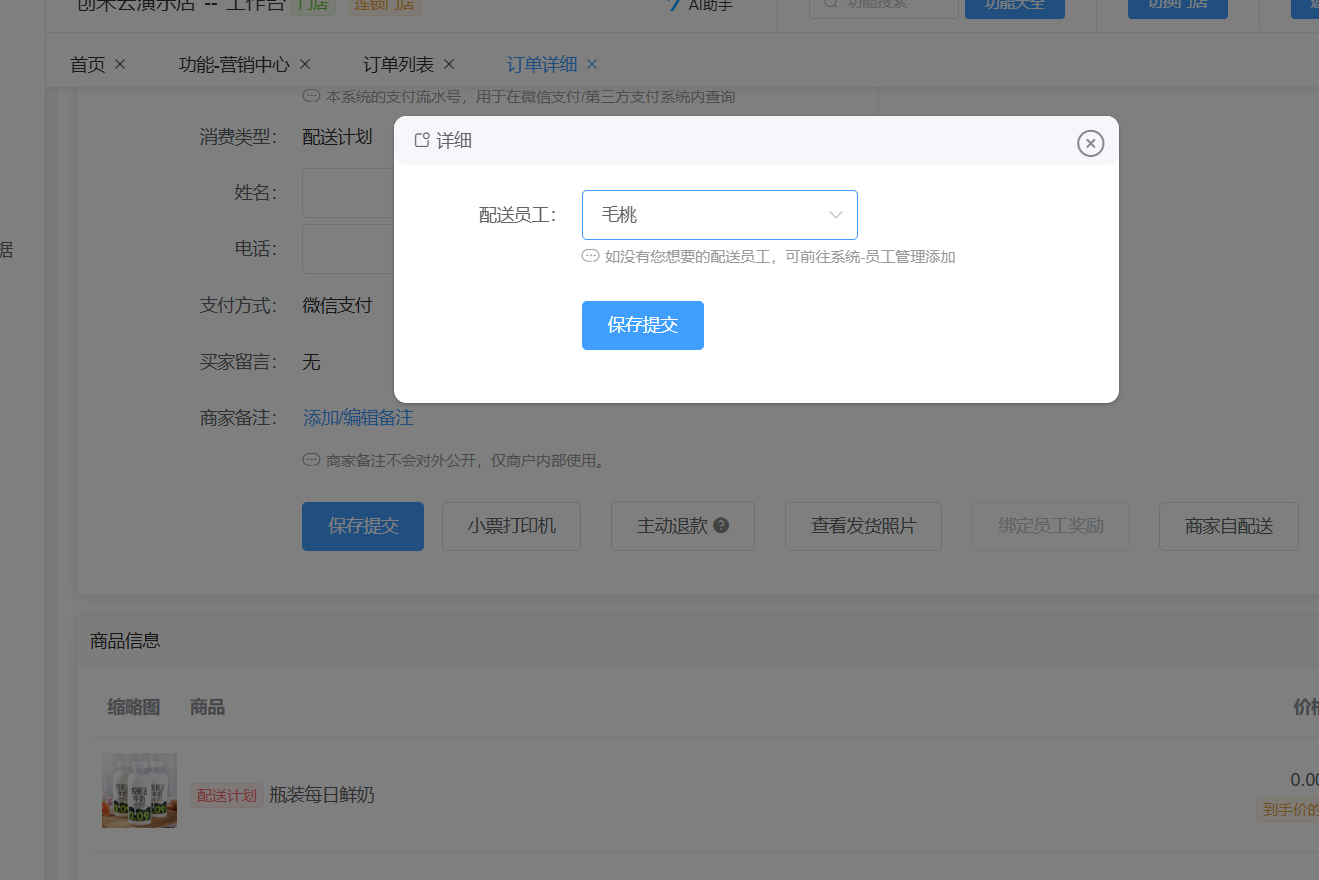Click the hint icon under 配送员工 dropdown
This screenshot has height=880, width=1319.
click(x=590, y=256)
